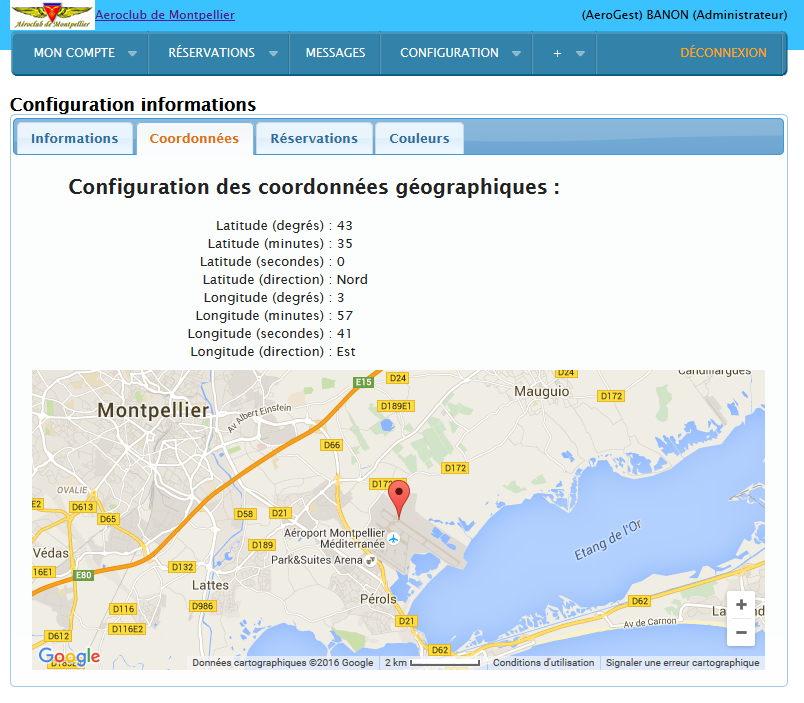This screenshot has width=804, height=703.
Task: Click the Longitude (direction) value Est
Action: tap(346, 352)
